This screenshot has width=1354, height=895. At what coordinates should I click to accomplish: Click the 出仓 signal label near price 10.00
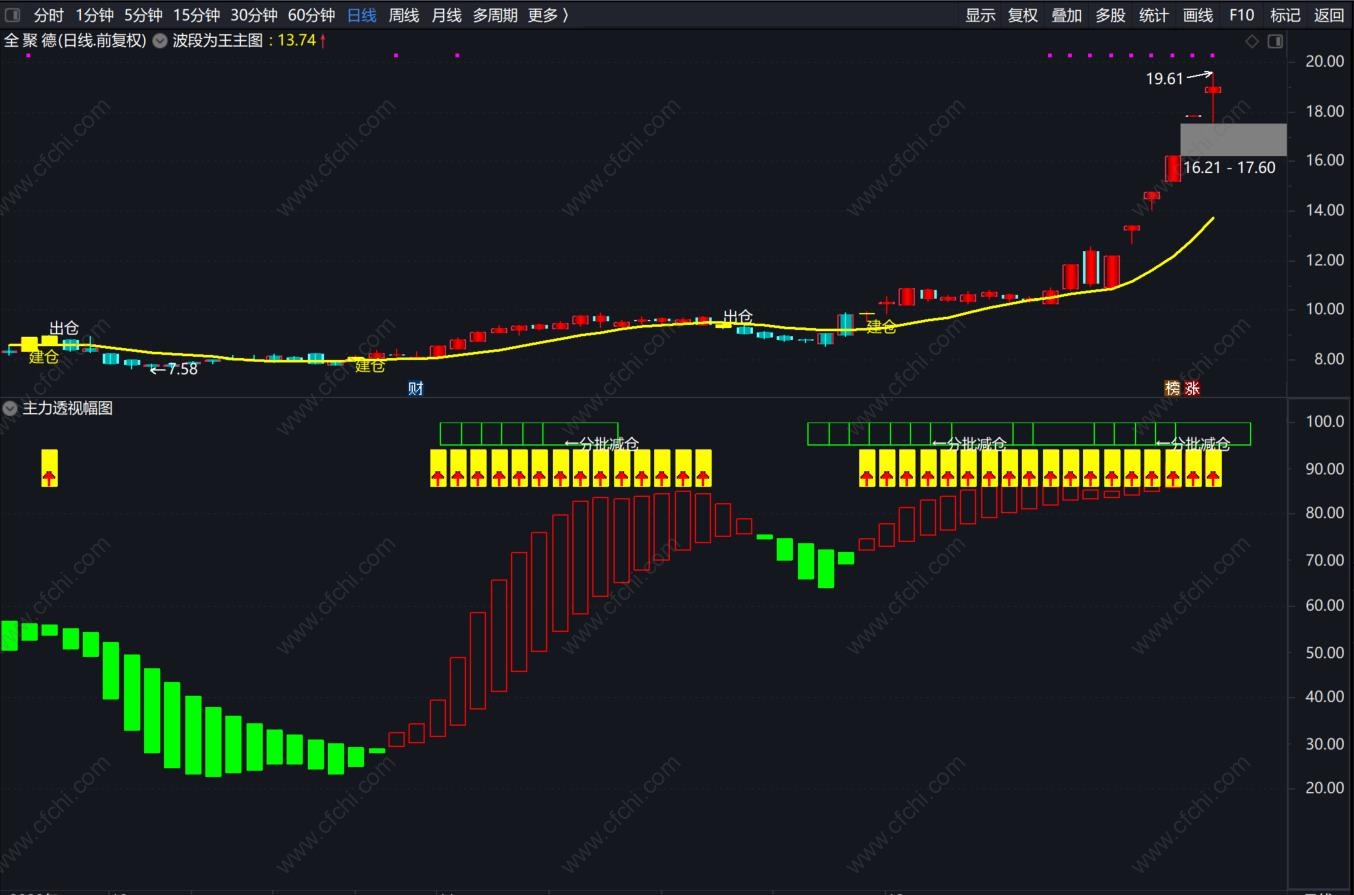tap(738, 317)
